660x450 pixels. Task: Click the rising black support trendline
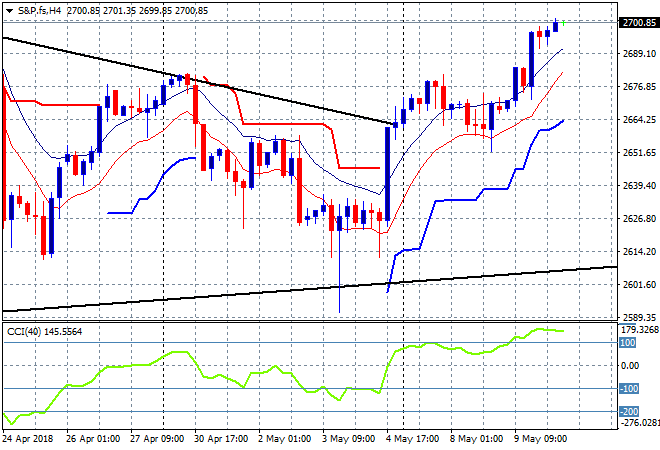[300, 290]
